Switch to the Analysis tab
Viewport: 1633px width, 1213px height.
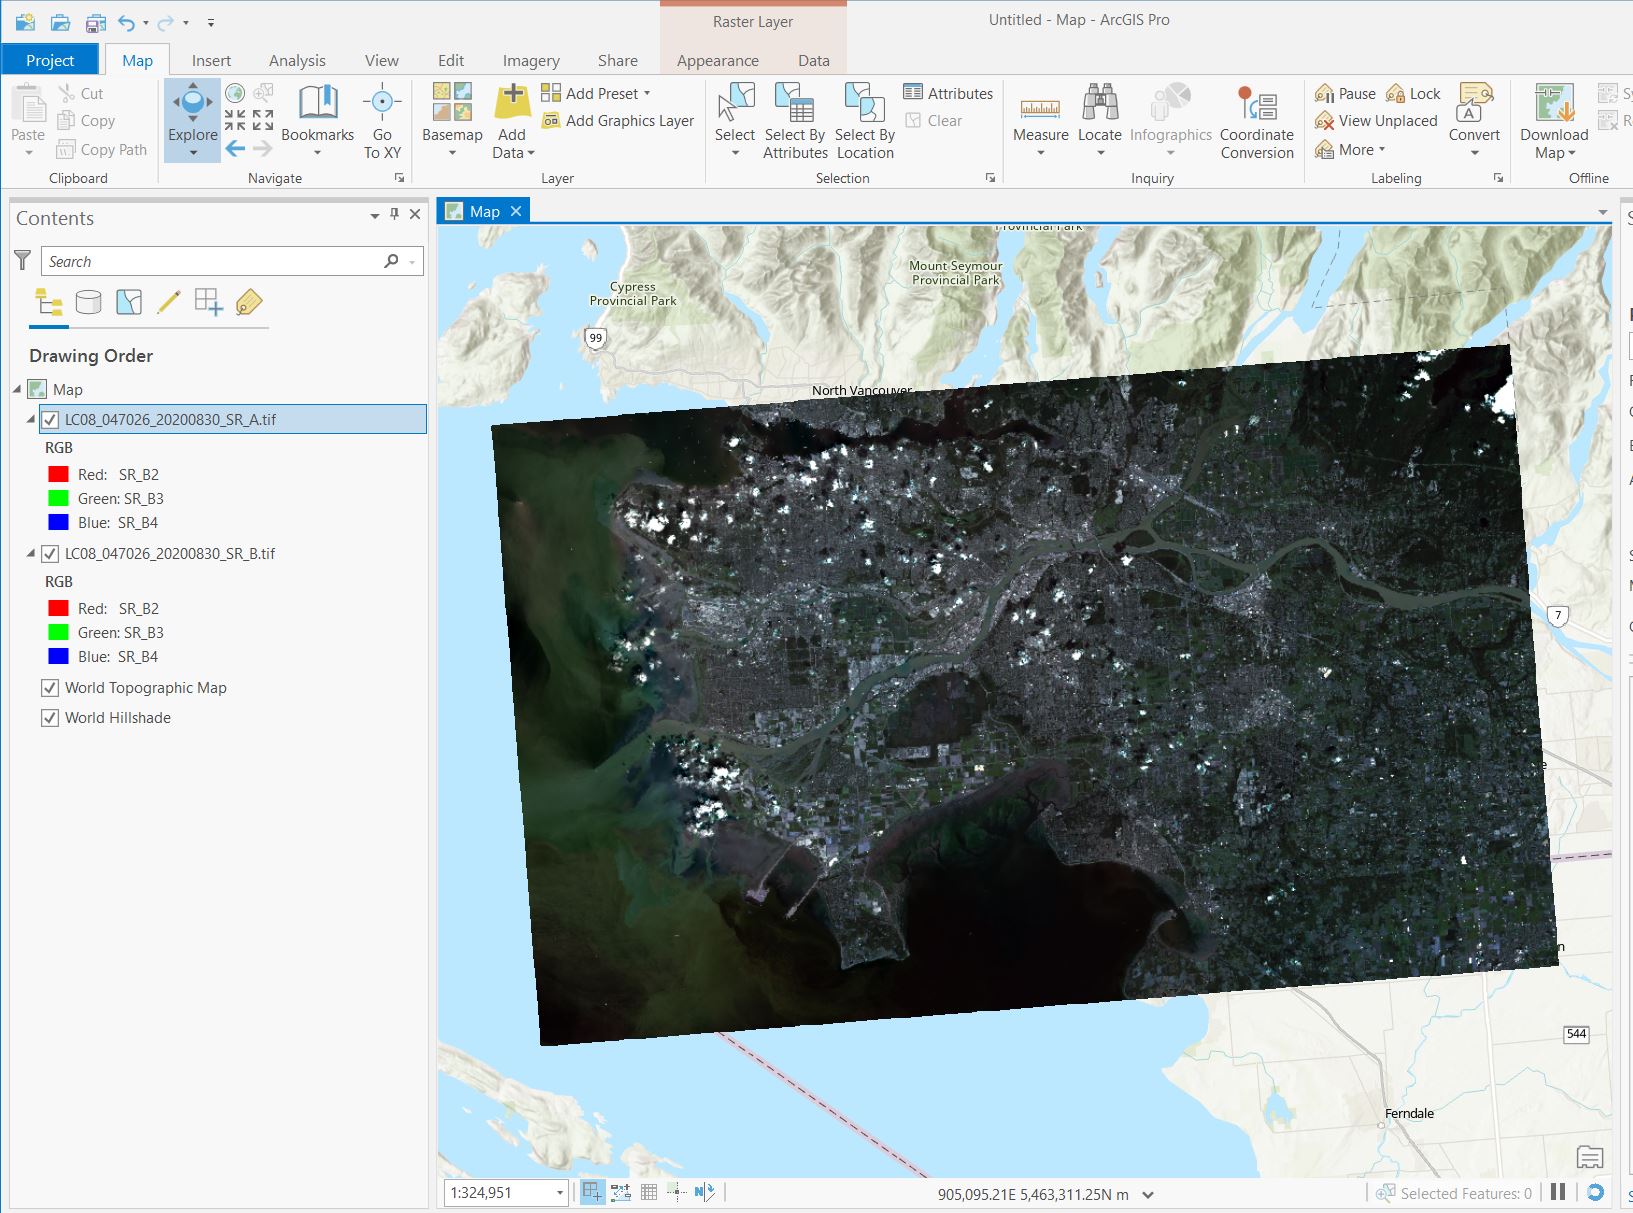coord(297,61)
